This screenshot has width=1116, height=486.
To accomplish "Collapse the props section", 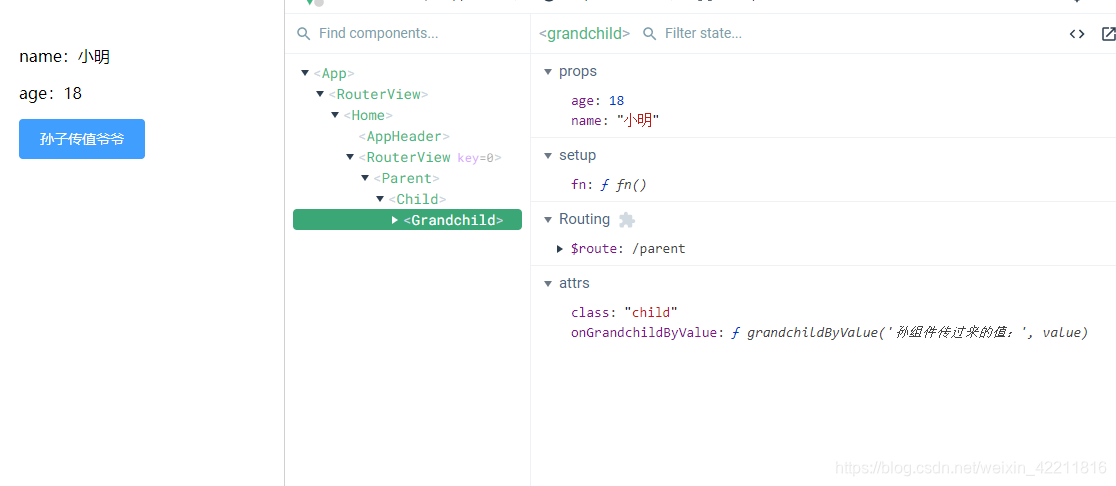I will 547,72.
